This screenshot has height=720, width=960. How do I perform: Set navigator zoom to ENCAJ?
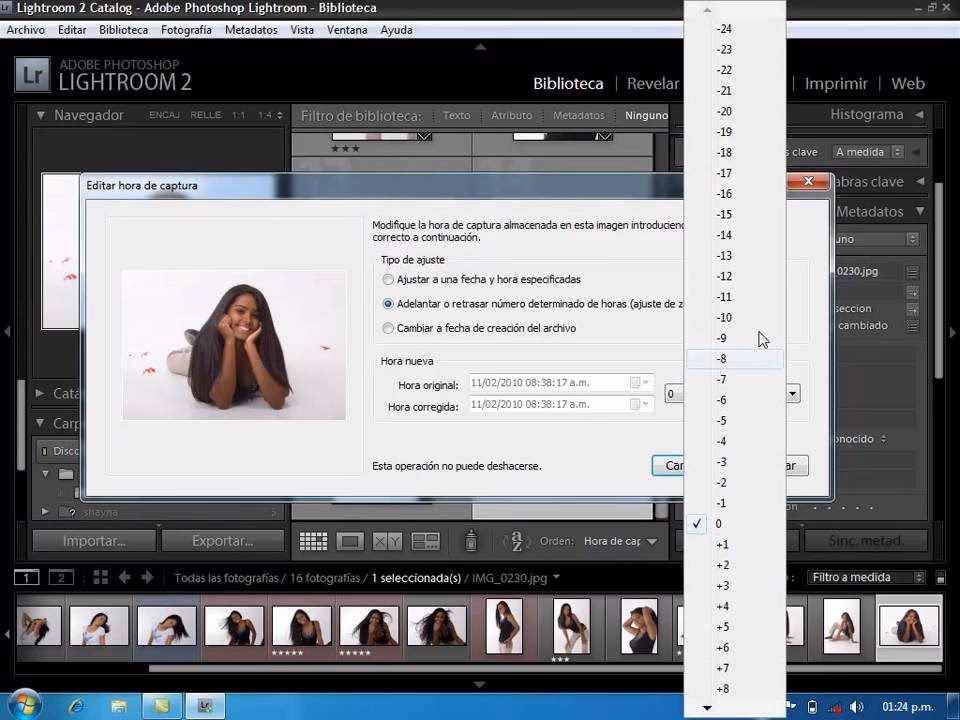point(164,115)
